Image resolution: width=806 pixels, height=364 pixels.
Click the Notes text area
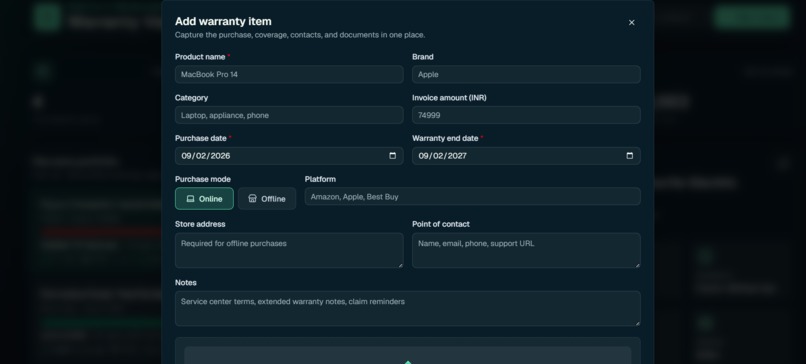click(408, 308)
